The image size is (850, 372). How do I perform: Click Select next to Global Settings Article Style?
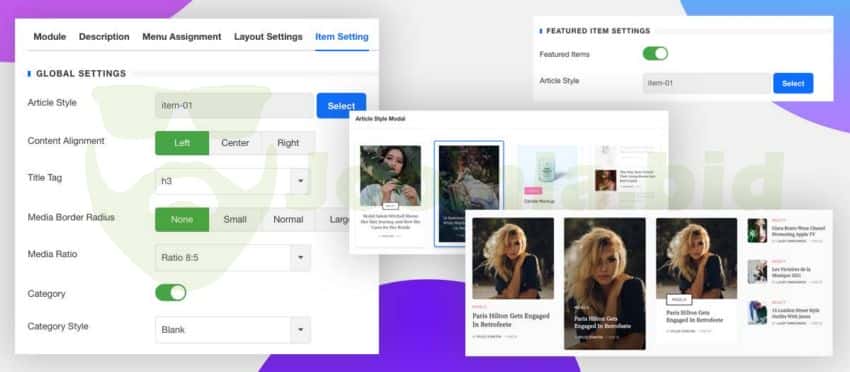pos(341,106)
